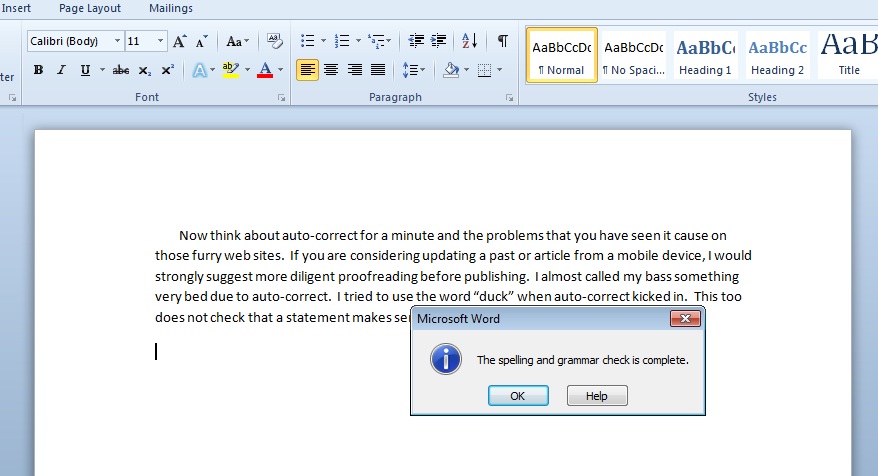Click the Decrease Indent icon
Viewport: 878px width, 476px height.
[415, 41]
